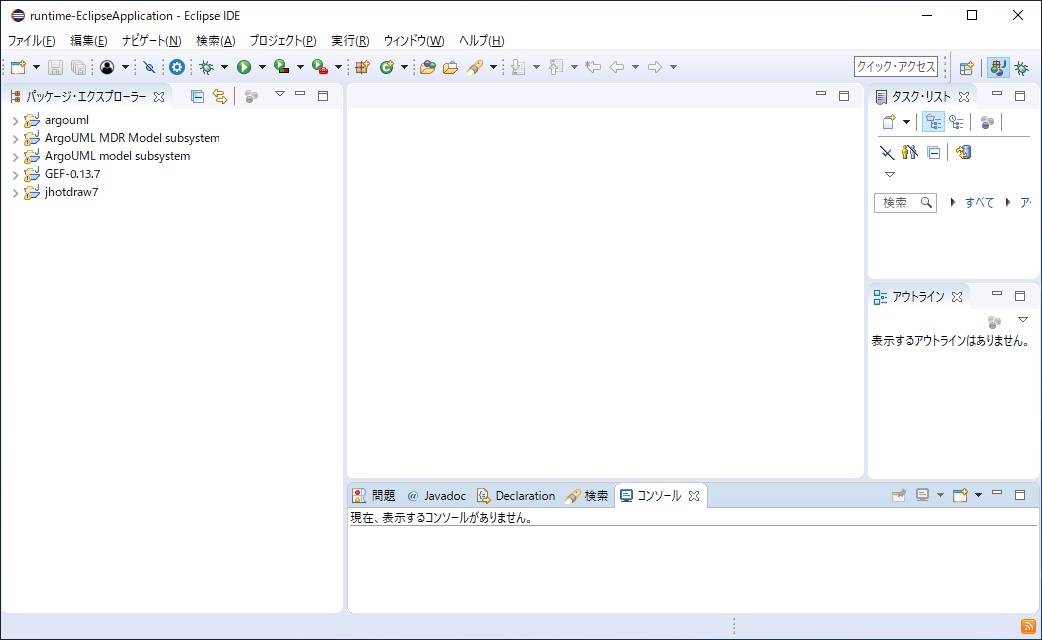Toggle Focus on Workweek in Task List
This screenshot has width=1042, height=640.
click(x=988, y=122)
